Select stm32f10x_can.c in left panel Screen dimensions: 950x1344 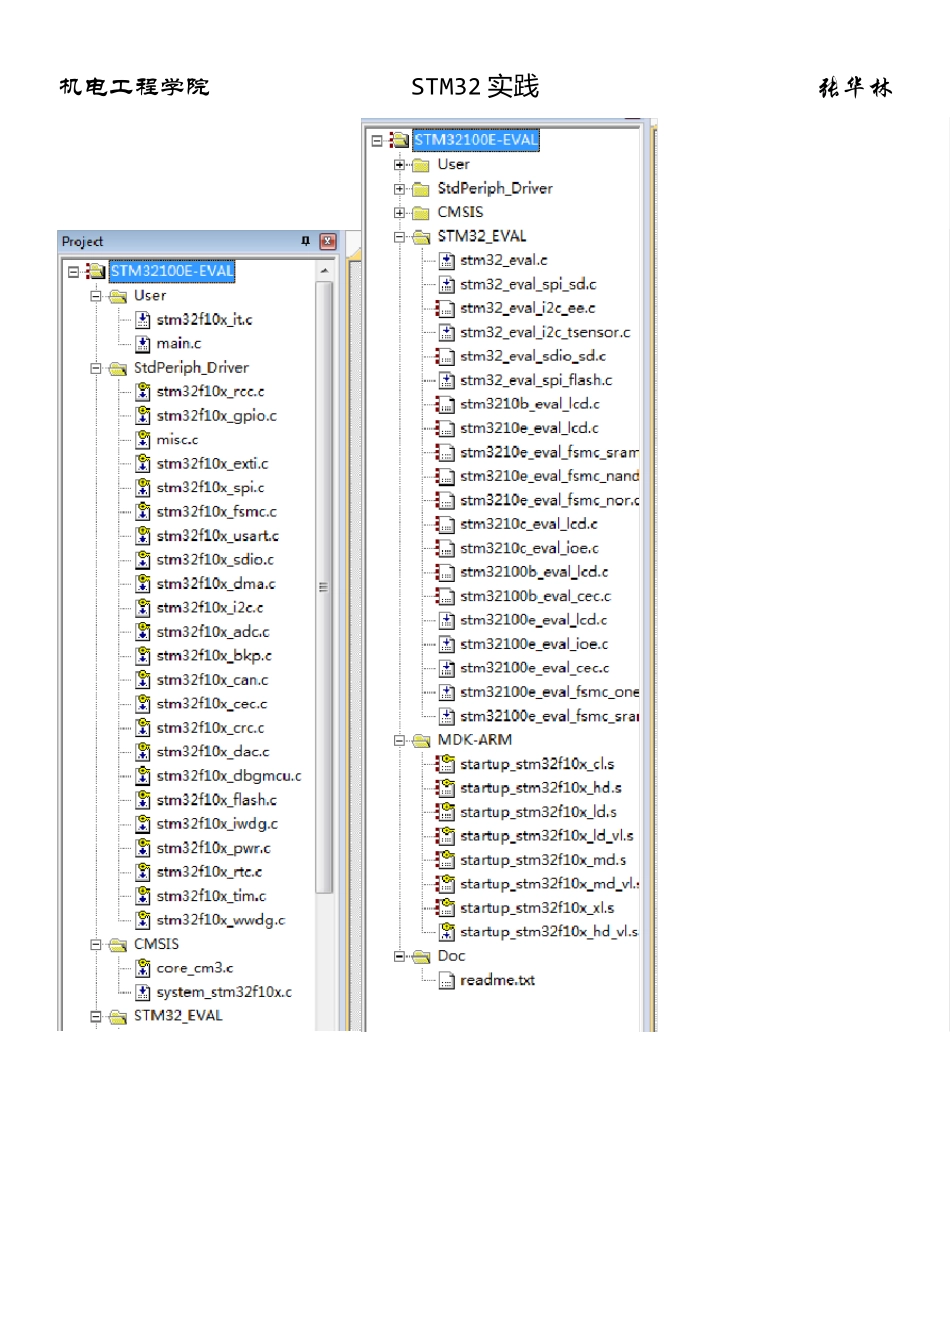213,680
